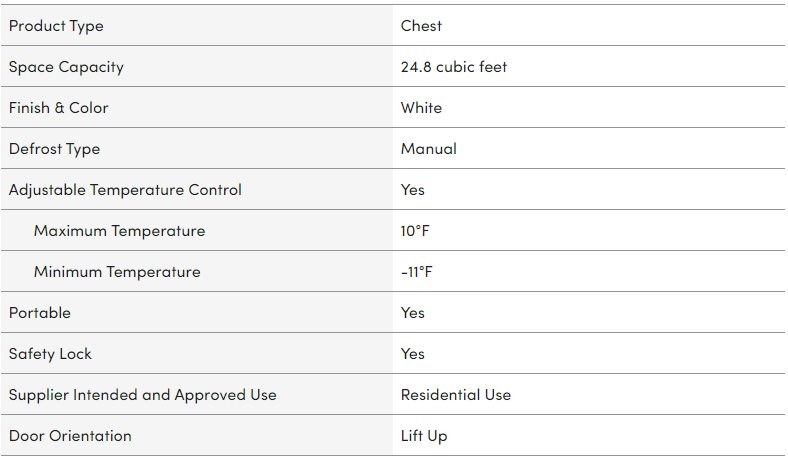Select the Residential Use value
The width and height of the screenshot is (788, 460).
click(455, 395)
